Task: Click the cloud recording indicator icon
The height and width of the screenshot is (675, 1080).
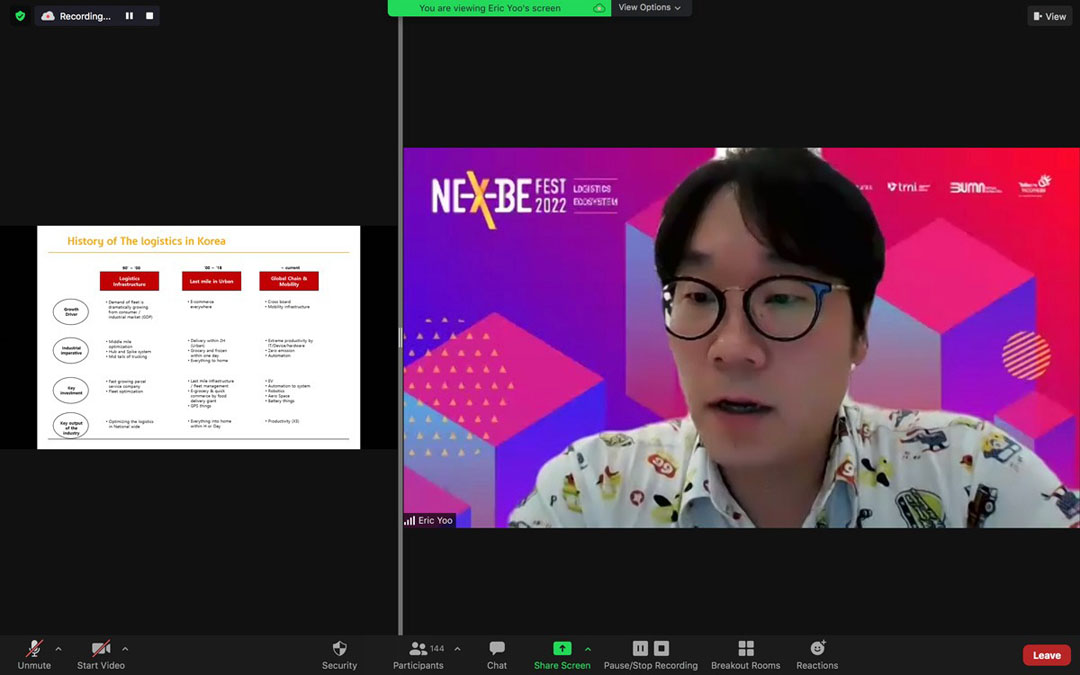Action: coord(48,16)
